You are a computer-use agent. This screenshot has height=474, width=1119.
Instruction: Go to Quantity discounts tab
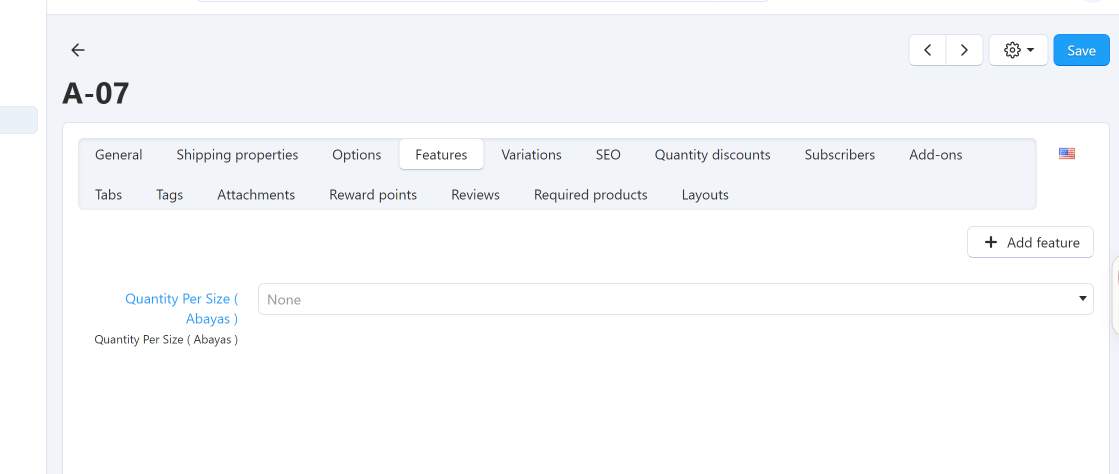point(712,155)
